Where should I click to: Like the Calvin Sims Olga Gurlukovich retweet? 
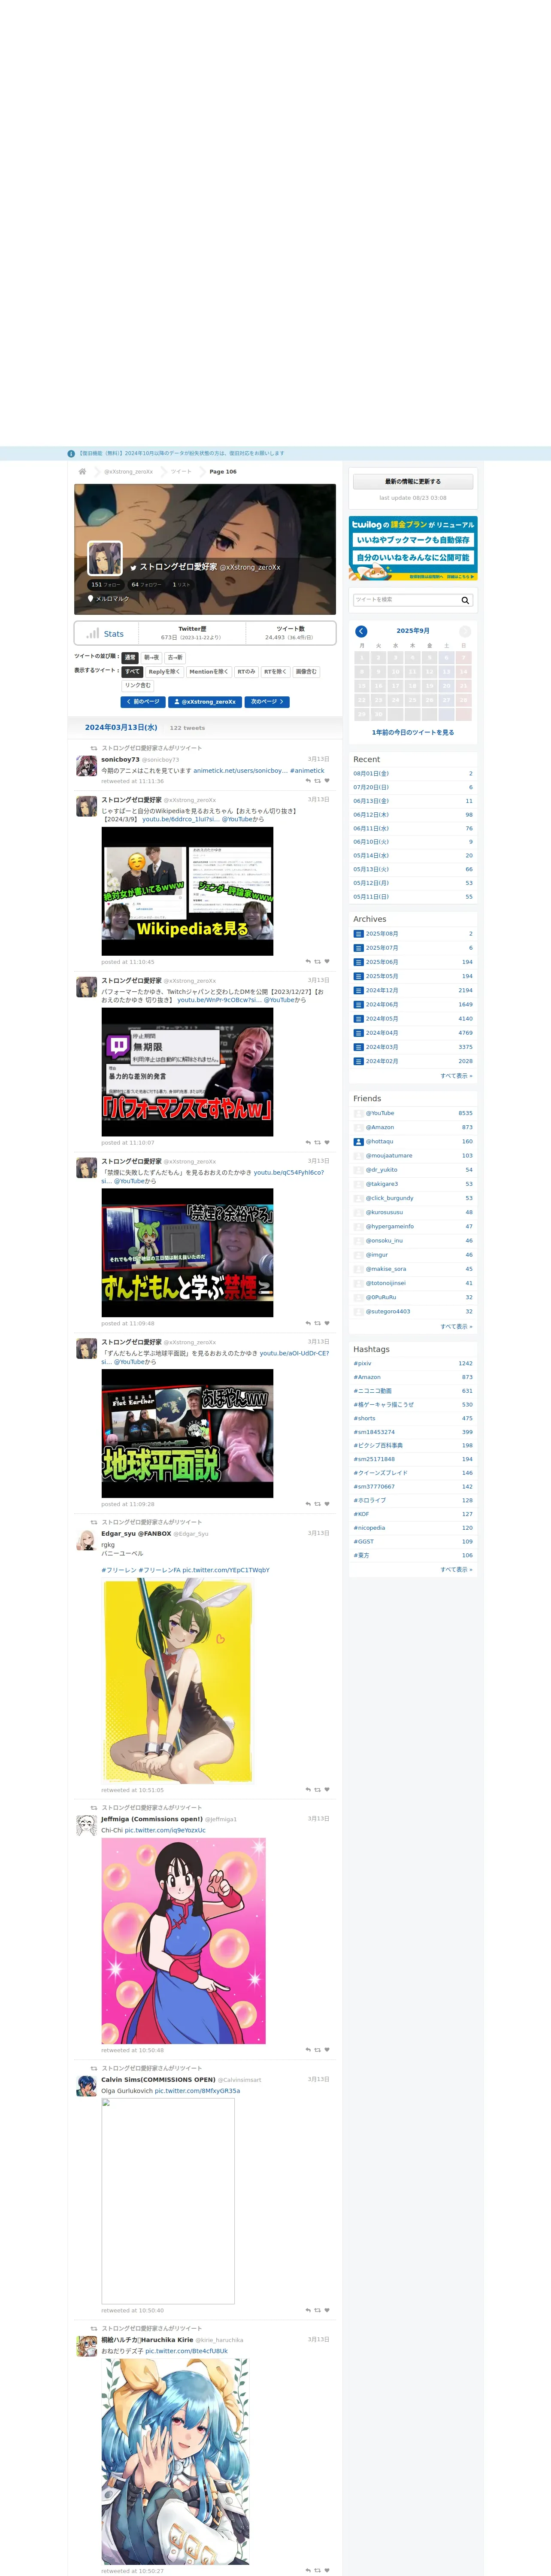click(x=326, y=2310)
